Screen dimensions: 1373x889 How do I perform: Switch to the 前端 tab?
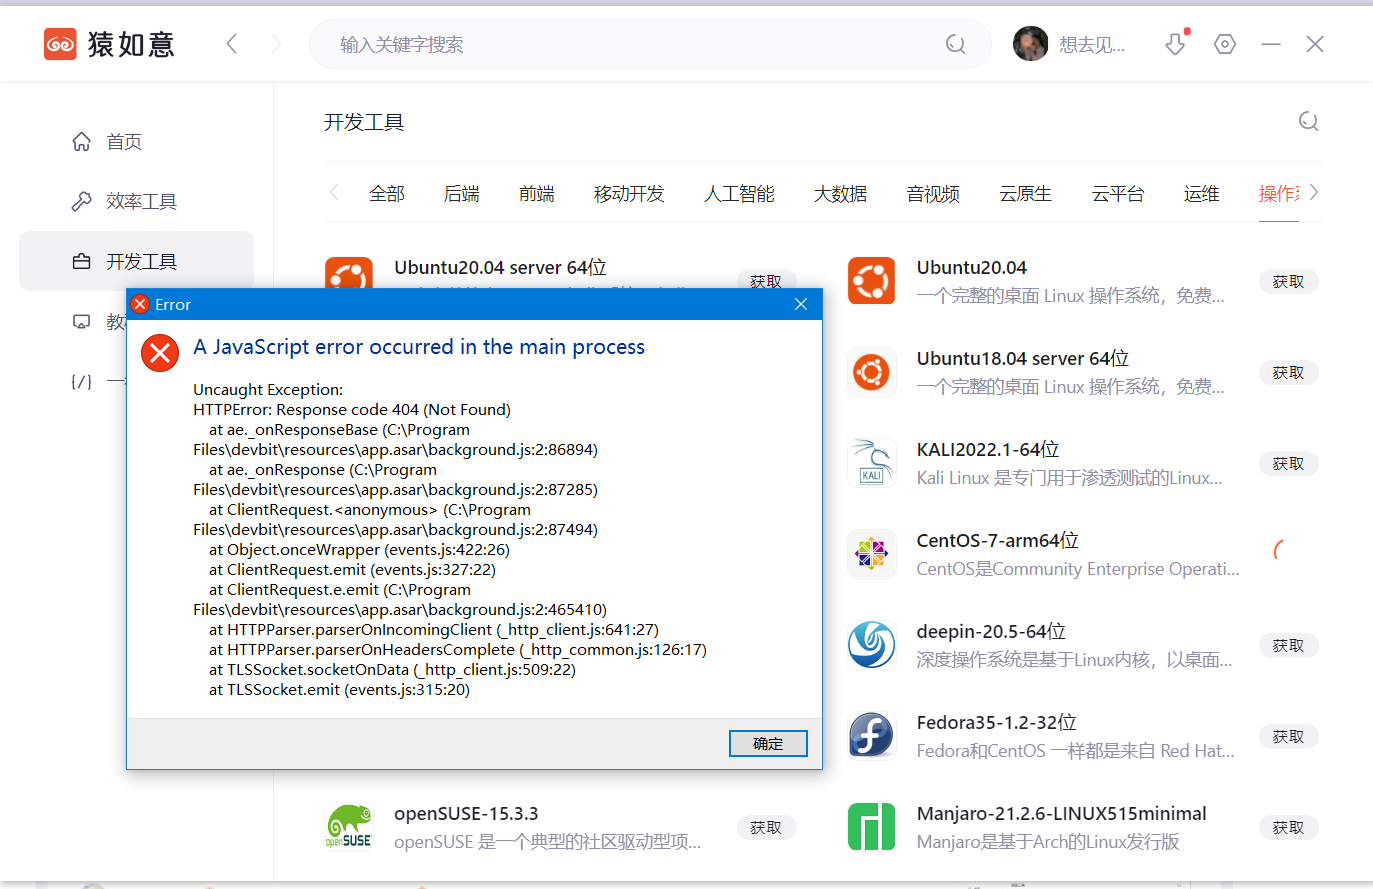tap(537, 193)
